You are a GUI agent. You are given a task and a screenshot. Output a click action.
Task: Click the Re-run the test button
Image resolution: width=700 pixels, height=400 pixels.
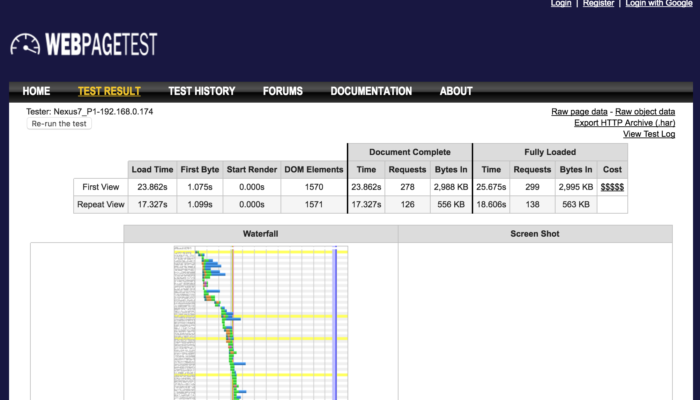coord(59,124)
